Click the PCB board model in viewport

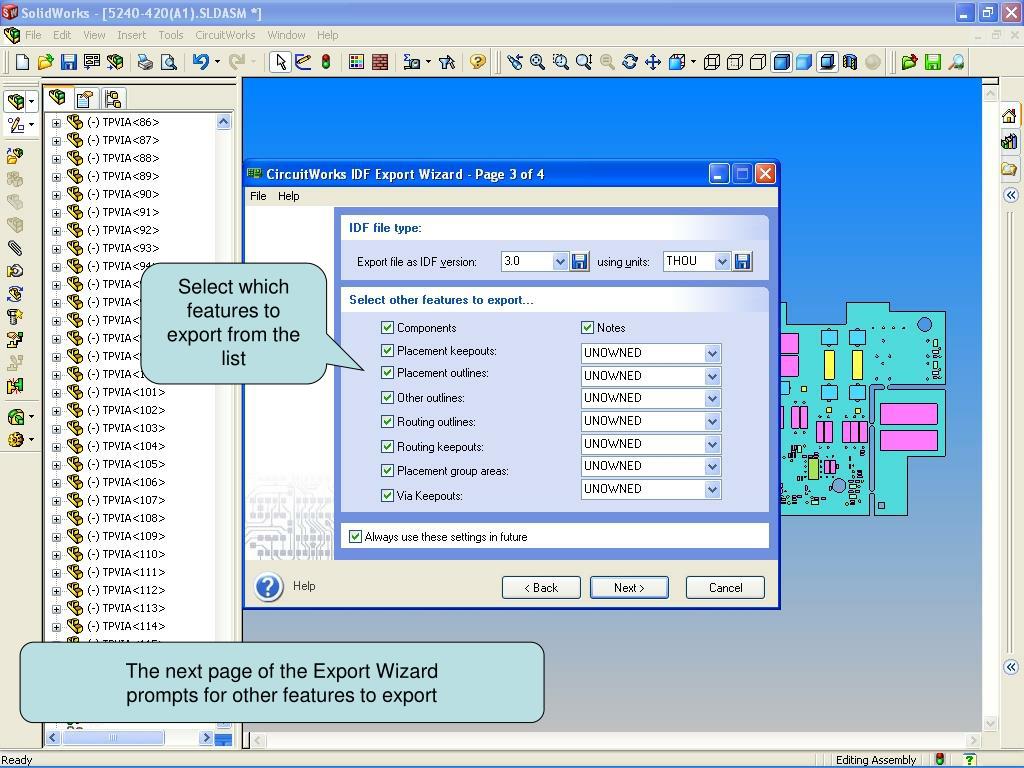[862, 411]
